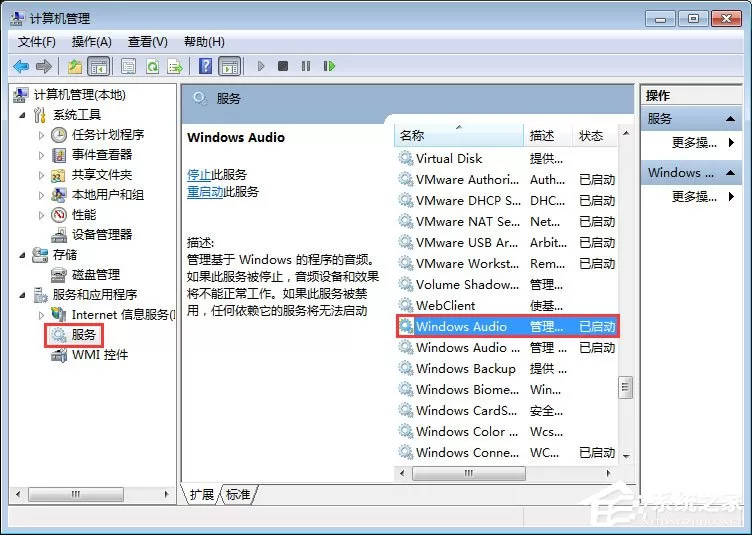Select the Volume Shadow Copy service row

[x=506, y=284]
